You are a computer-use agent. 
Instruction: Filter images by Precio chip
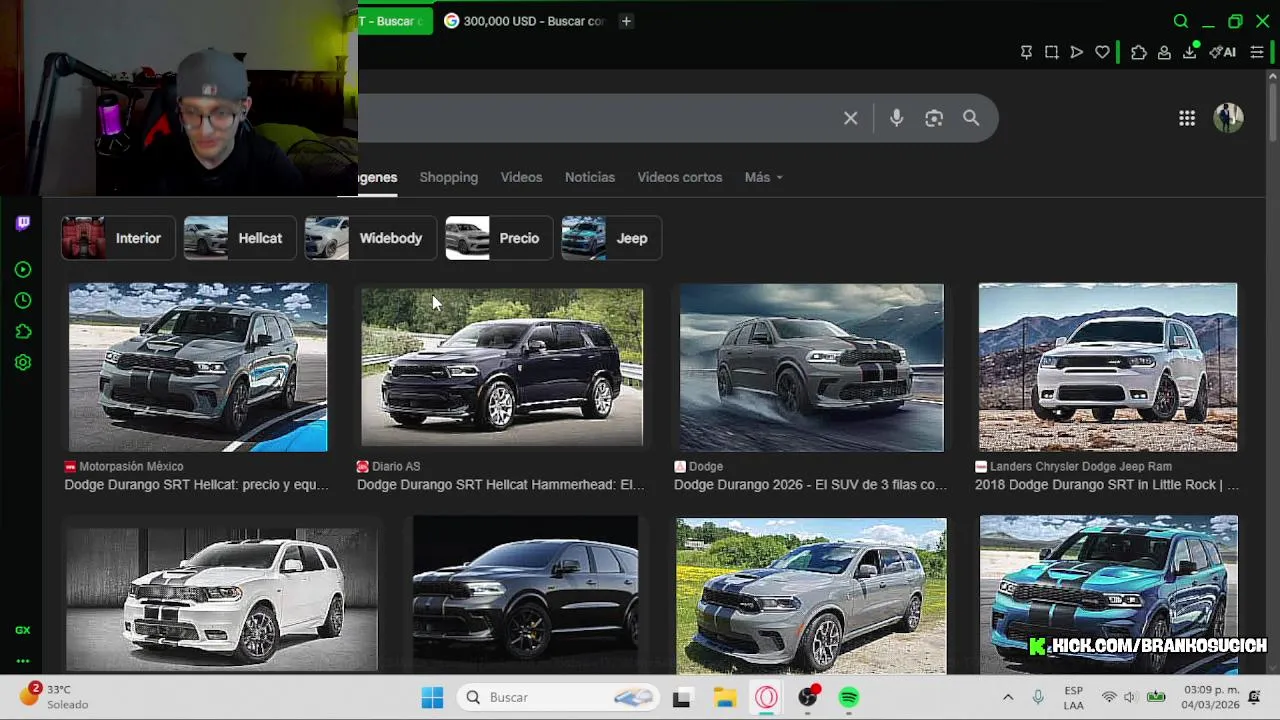click(499, 238)
